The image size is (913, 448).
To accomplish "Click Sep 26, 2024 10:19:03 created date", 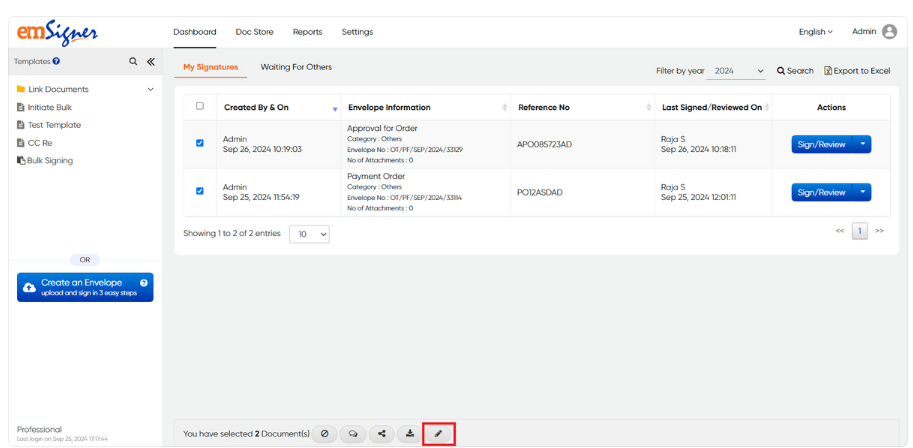I will point(262,150).
